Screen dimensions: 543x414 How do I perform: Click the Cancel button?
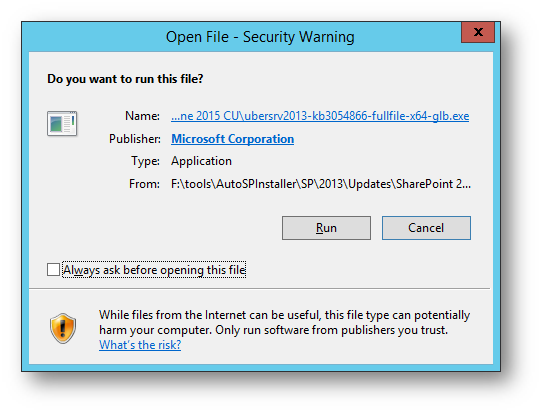click(x=426, y=228)
